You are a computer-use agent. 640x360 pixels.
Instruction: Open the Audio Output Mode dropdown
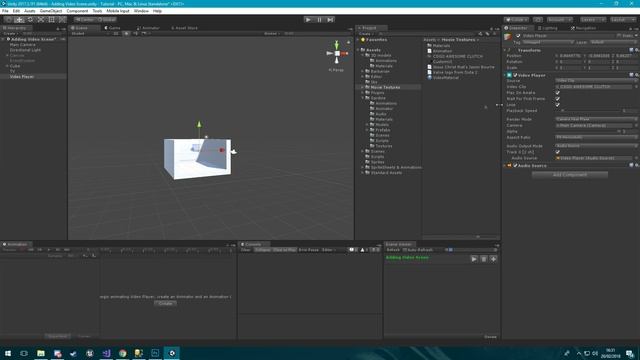pos(596,146)
